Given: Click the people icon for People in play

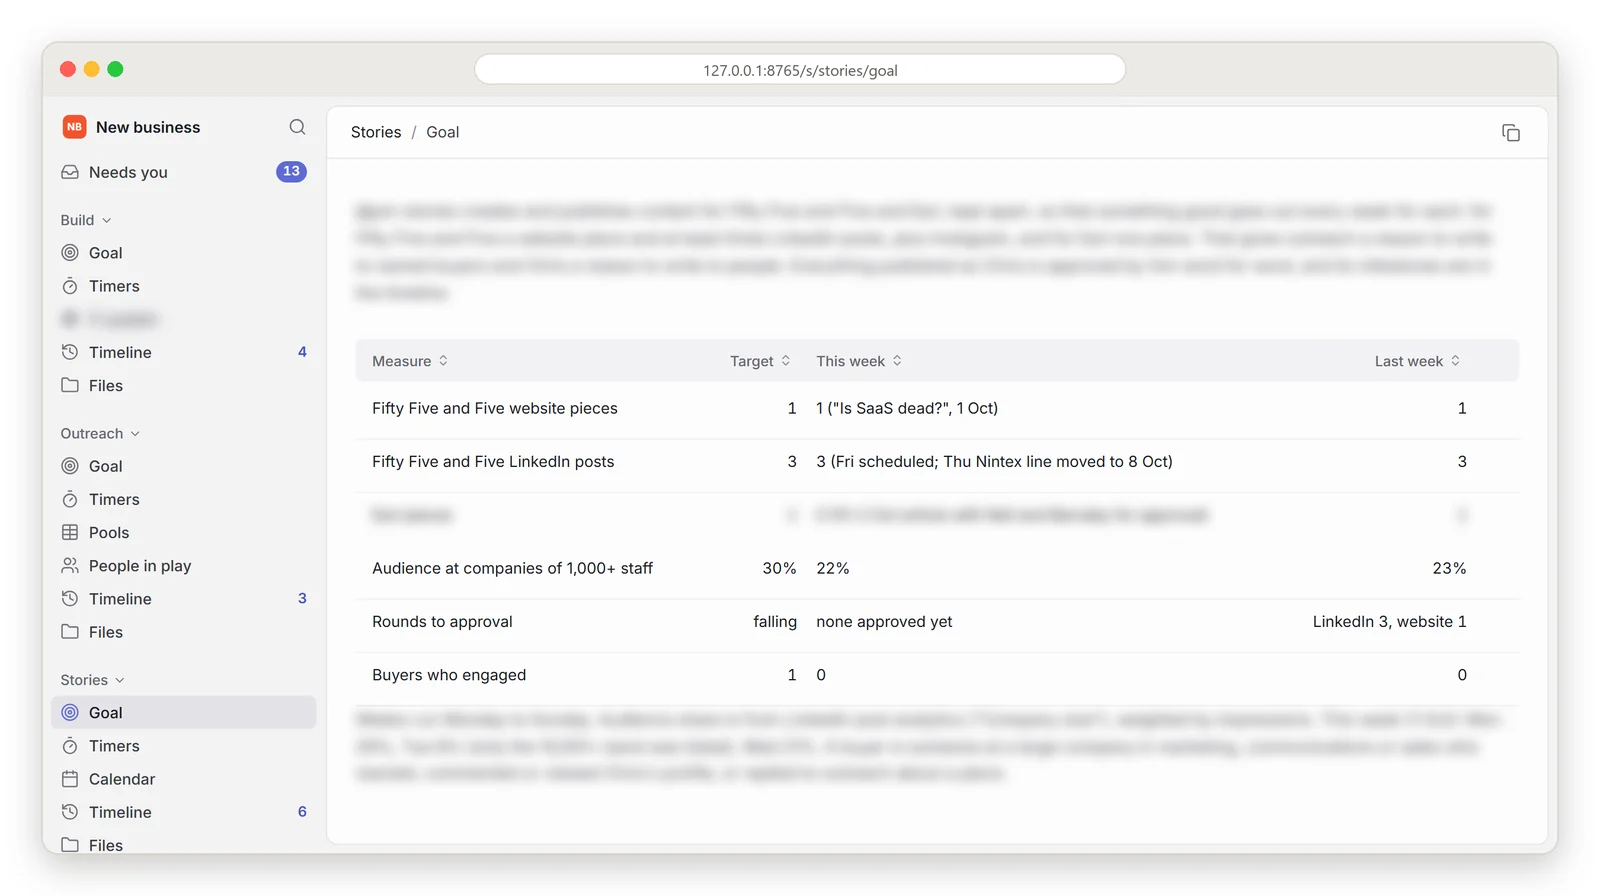Looking at the screenshot, I should 70,565.
